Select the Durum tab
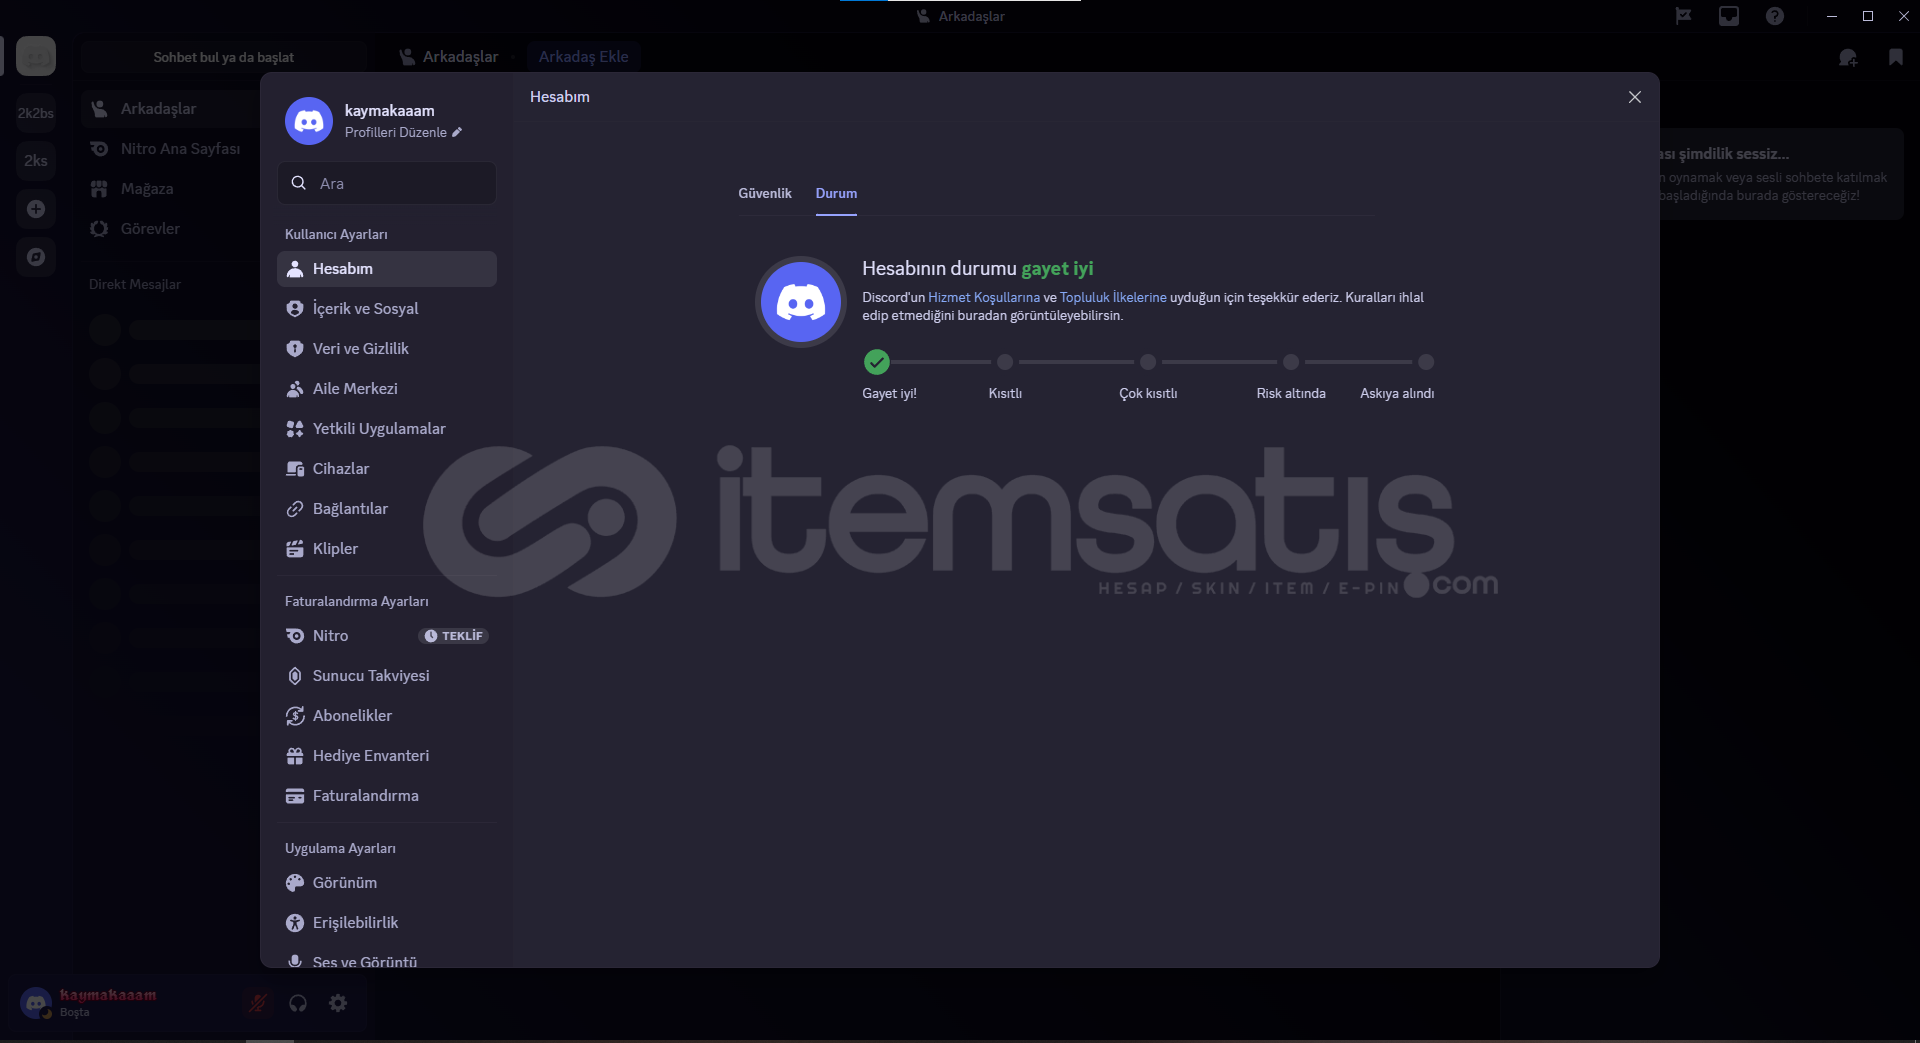1920x1043 pixels. [836, 194]
